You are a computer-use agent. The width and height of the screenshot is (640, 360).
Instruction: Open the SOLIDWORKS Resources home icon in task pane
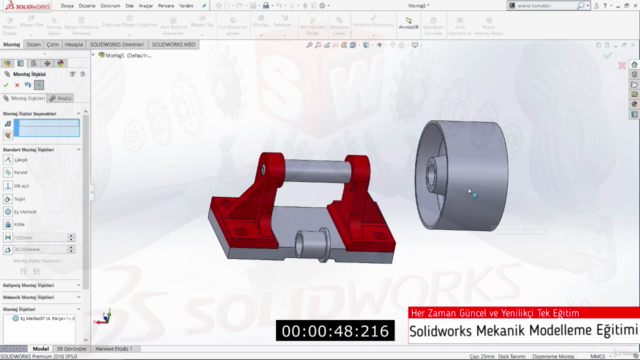(634, 64)
